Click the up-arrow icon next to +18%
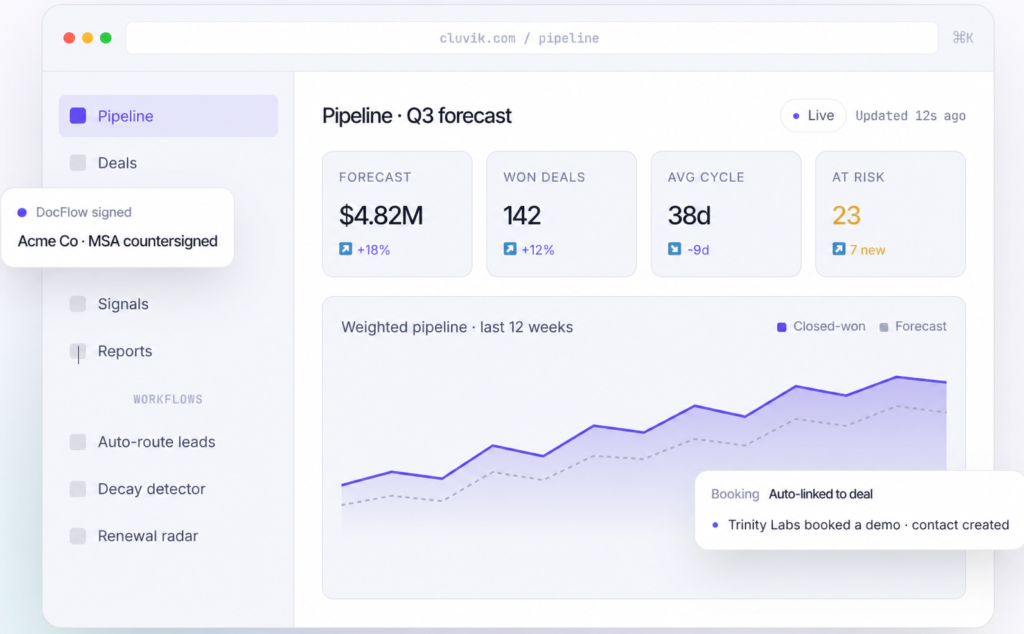The image size is (1024, 634). [x=345, y=249]
